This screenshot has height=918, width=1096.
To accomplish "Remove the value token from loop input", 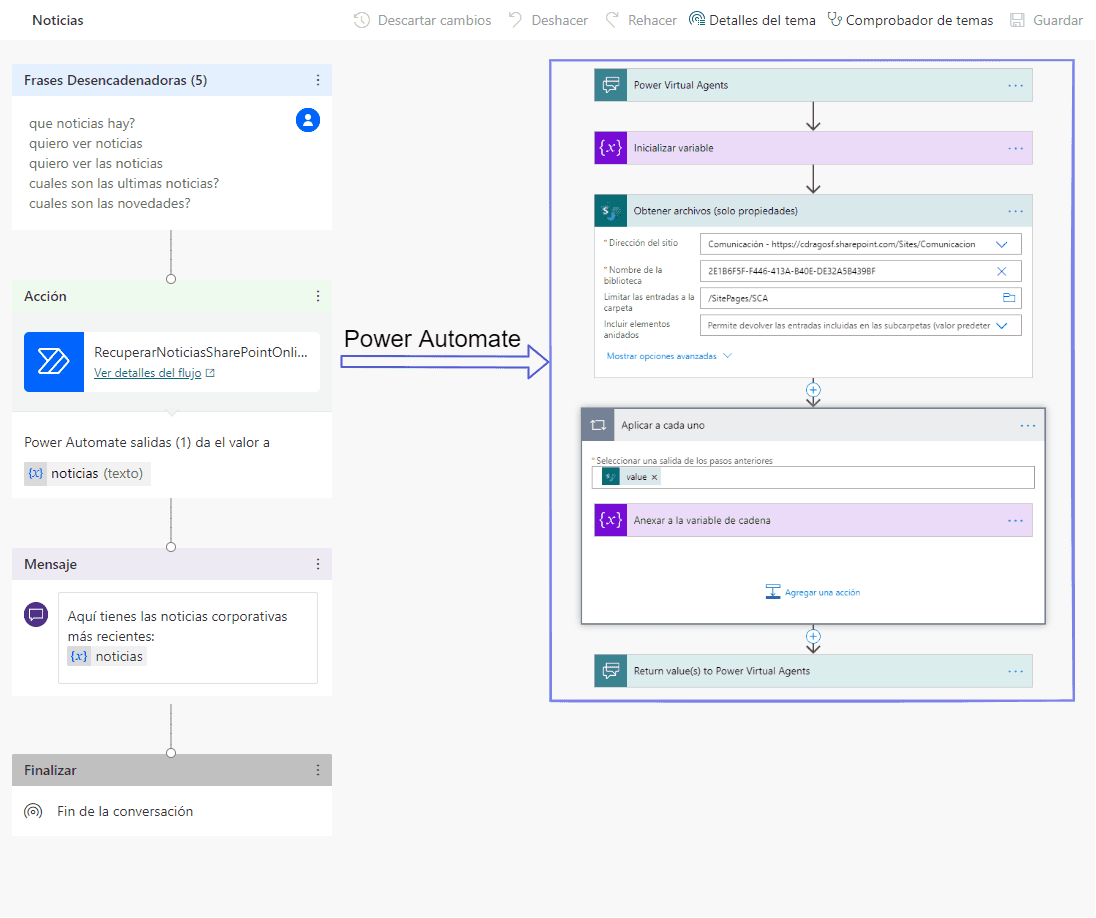I will pyautogui.click(x=654, y=478).
